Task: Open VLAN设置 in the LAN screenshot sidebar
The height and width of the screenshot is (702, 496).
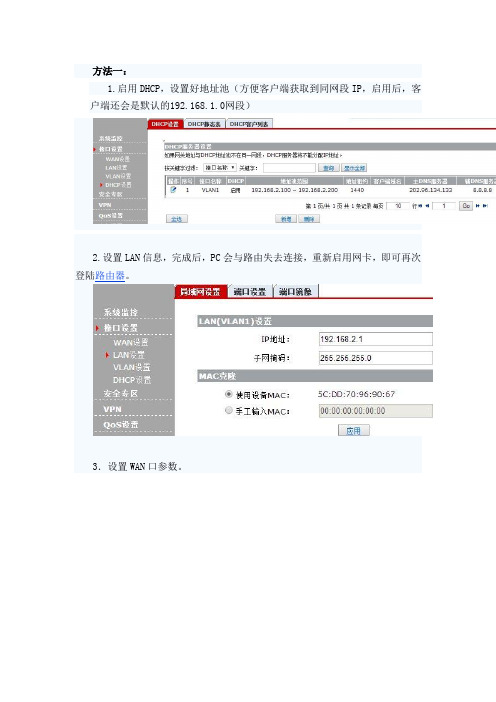Action: coord(132,367)
